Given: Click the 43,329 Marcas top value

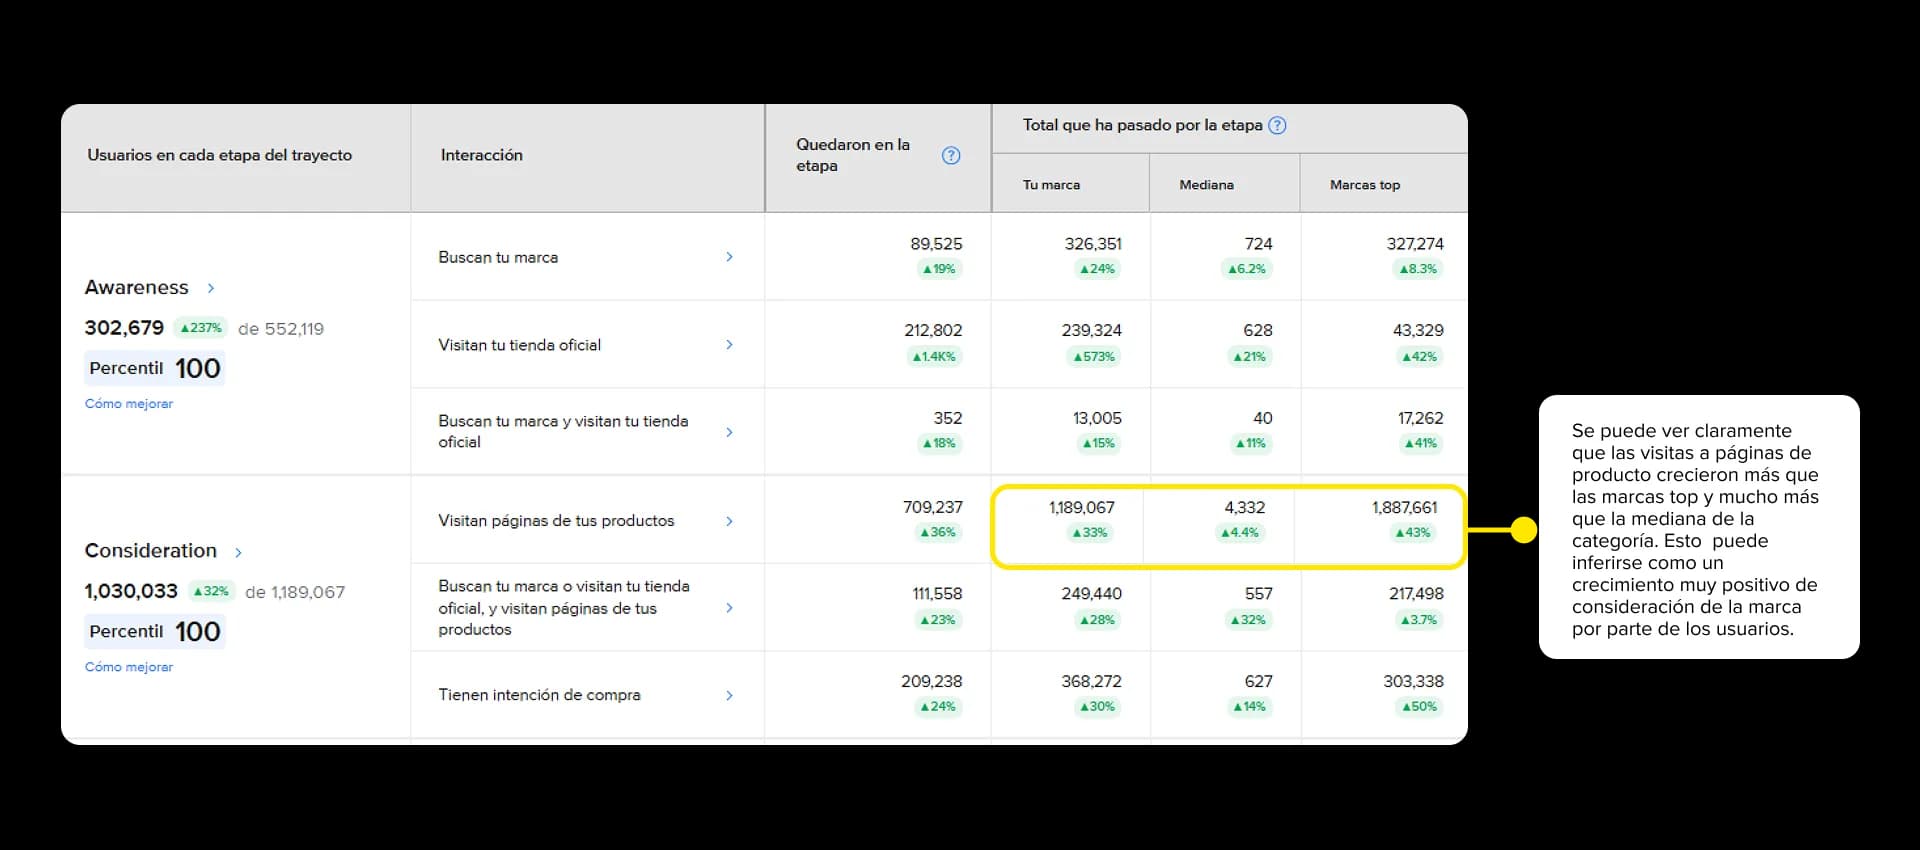Looking at the screenshot, I should click(x=1418, y=330).
